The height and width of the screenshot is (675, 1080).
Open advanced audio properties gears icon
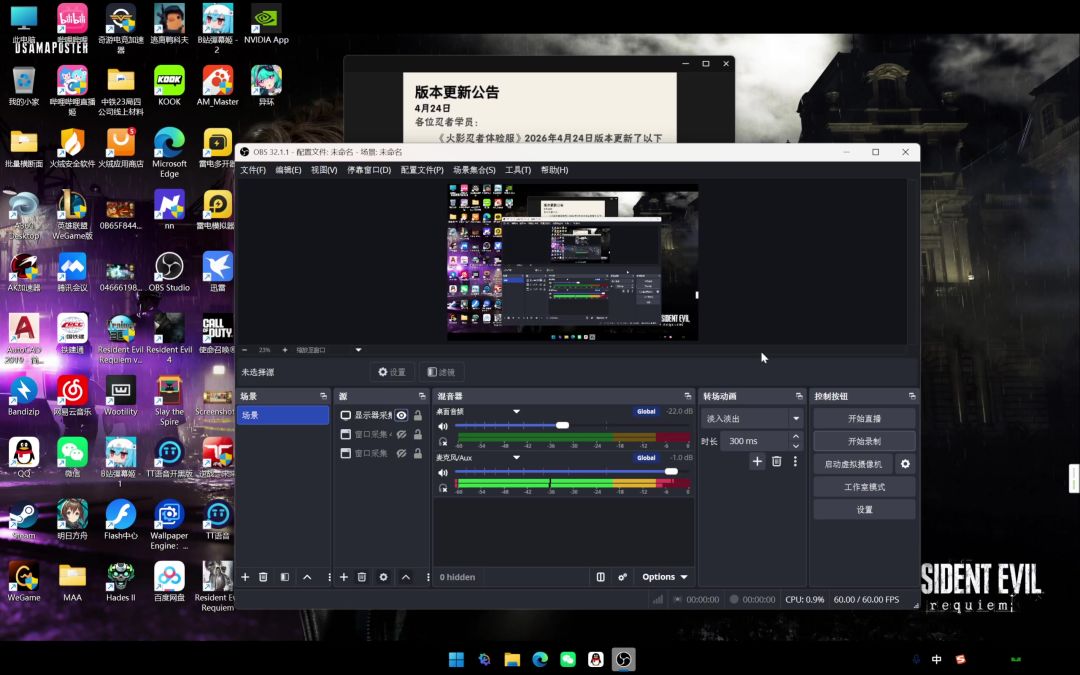pos(622,577)
